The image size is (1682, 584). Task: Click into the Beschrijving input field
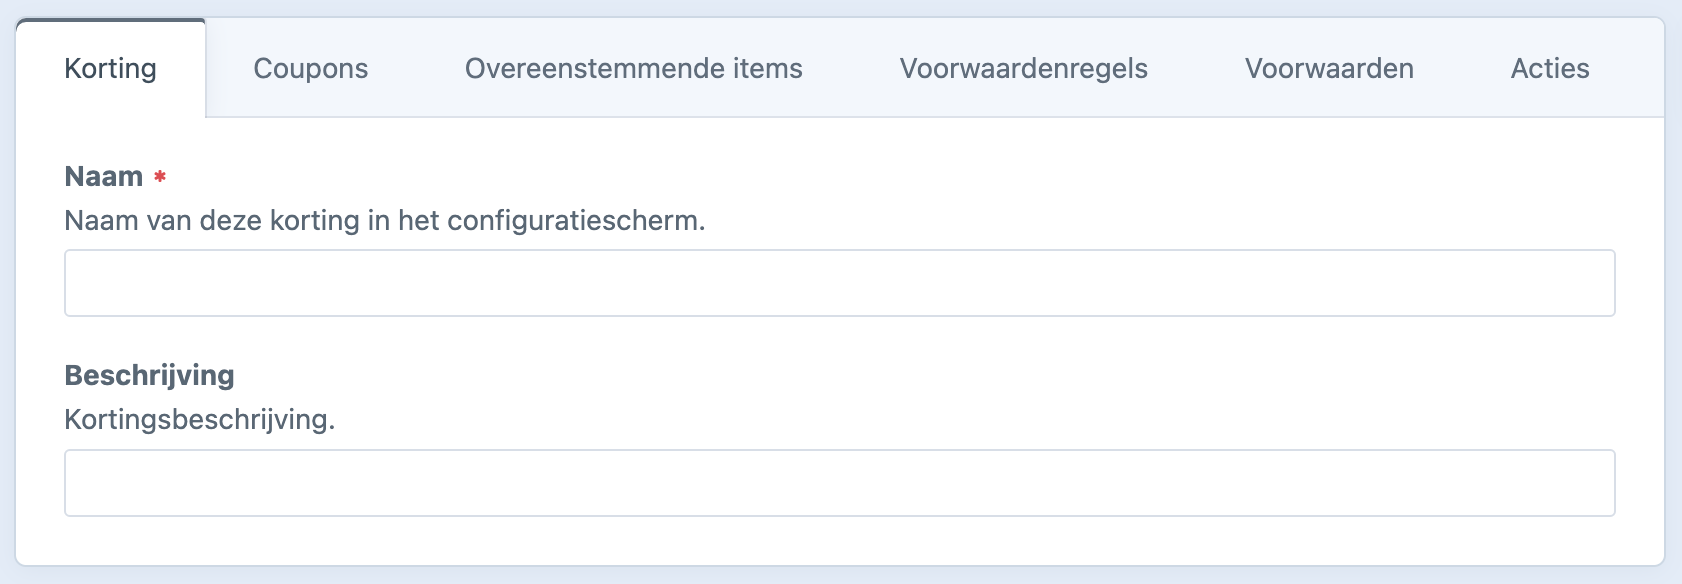[x=839, y=483]
